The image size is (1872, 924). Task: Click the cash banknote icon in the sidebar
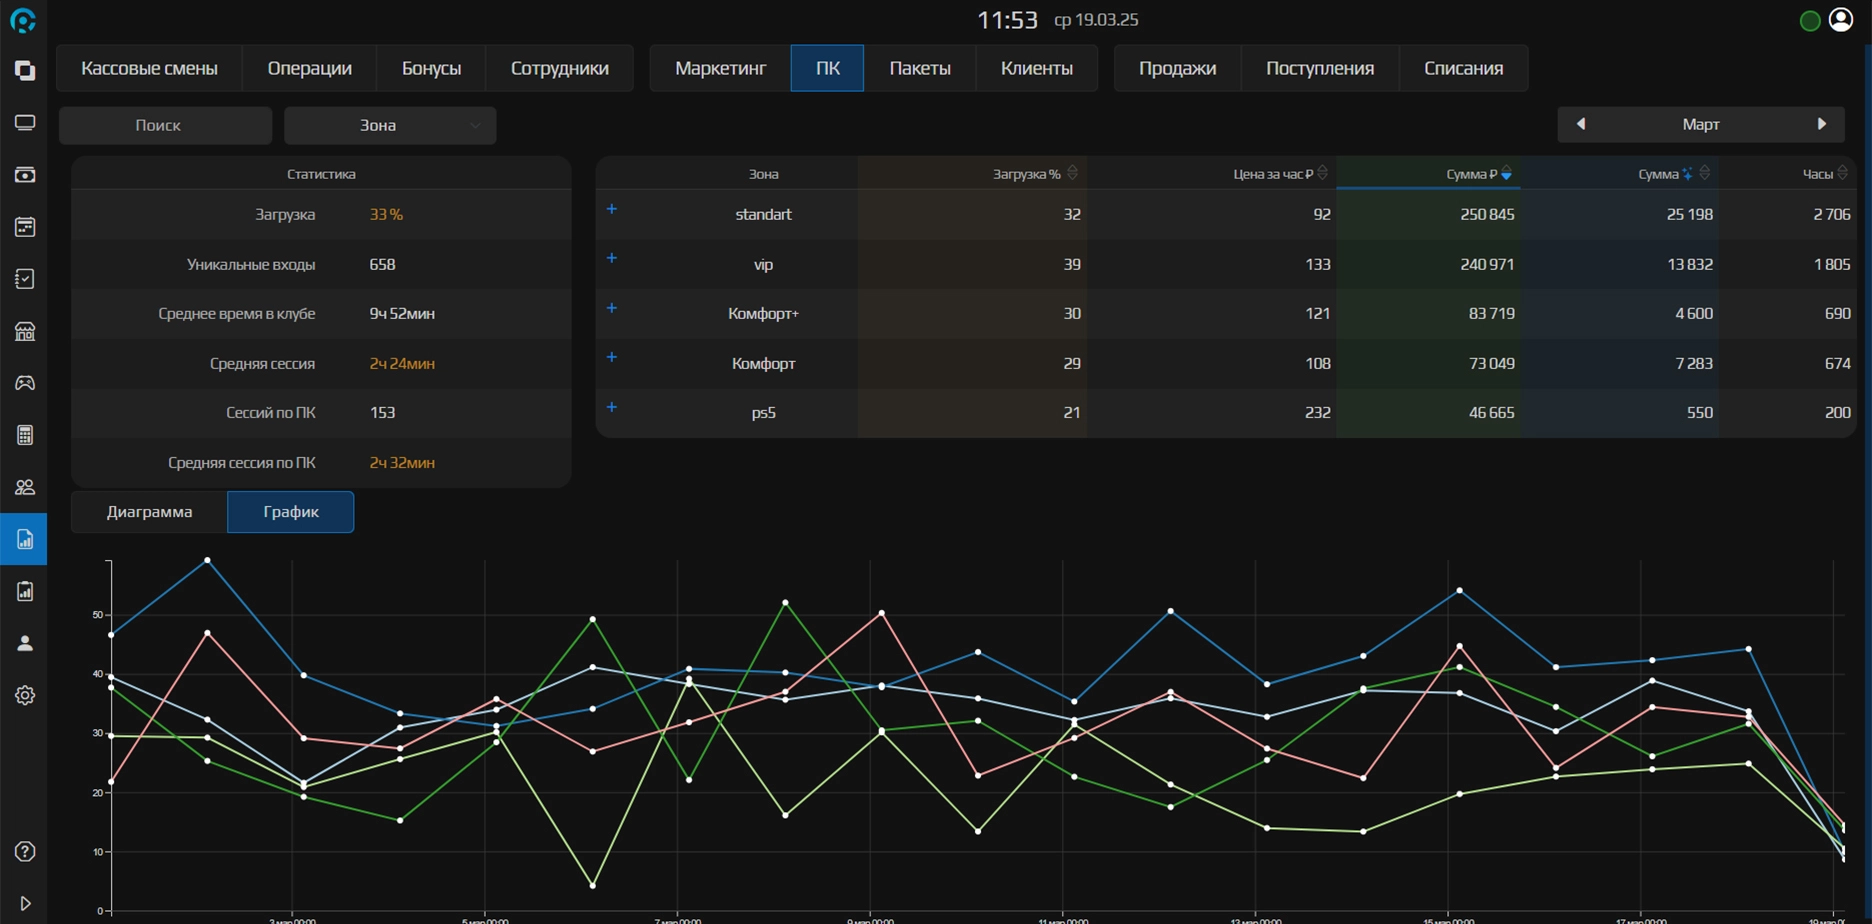coord(25,175)
